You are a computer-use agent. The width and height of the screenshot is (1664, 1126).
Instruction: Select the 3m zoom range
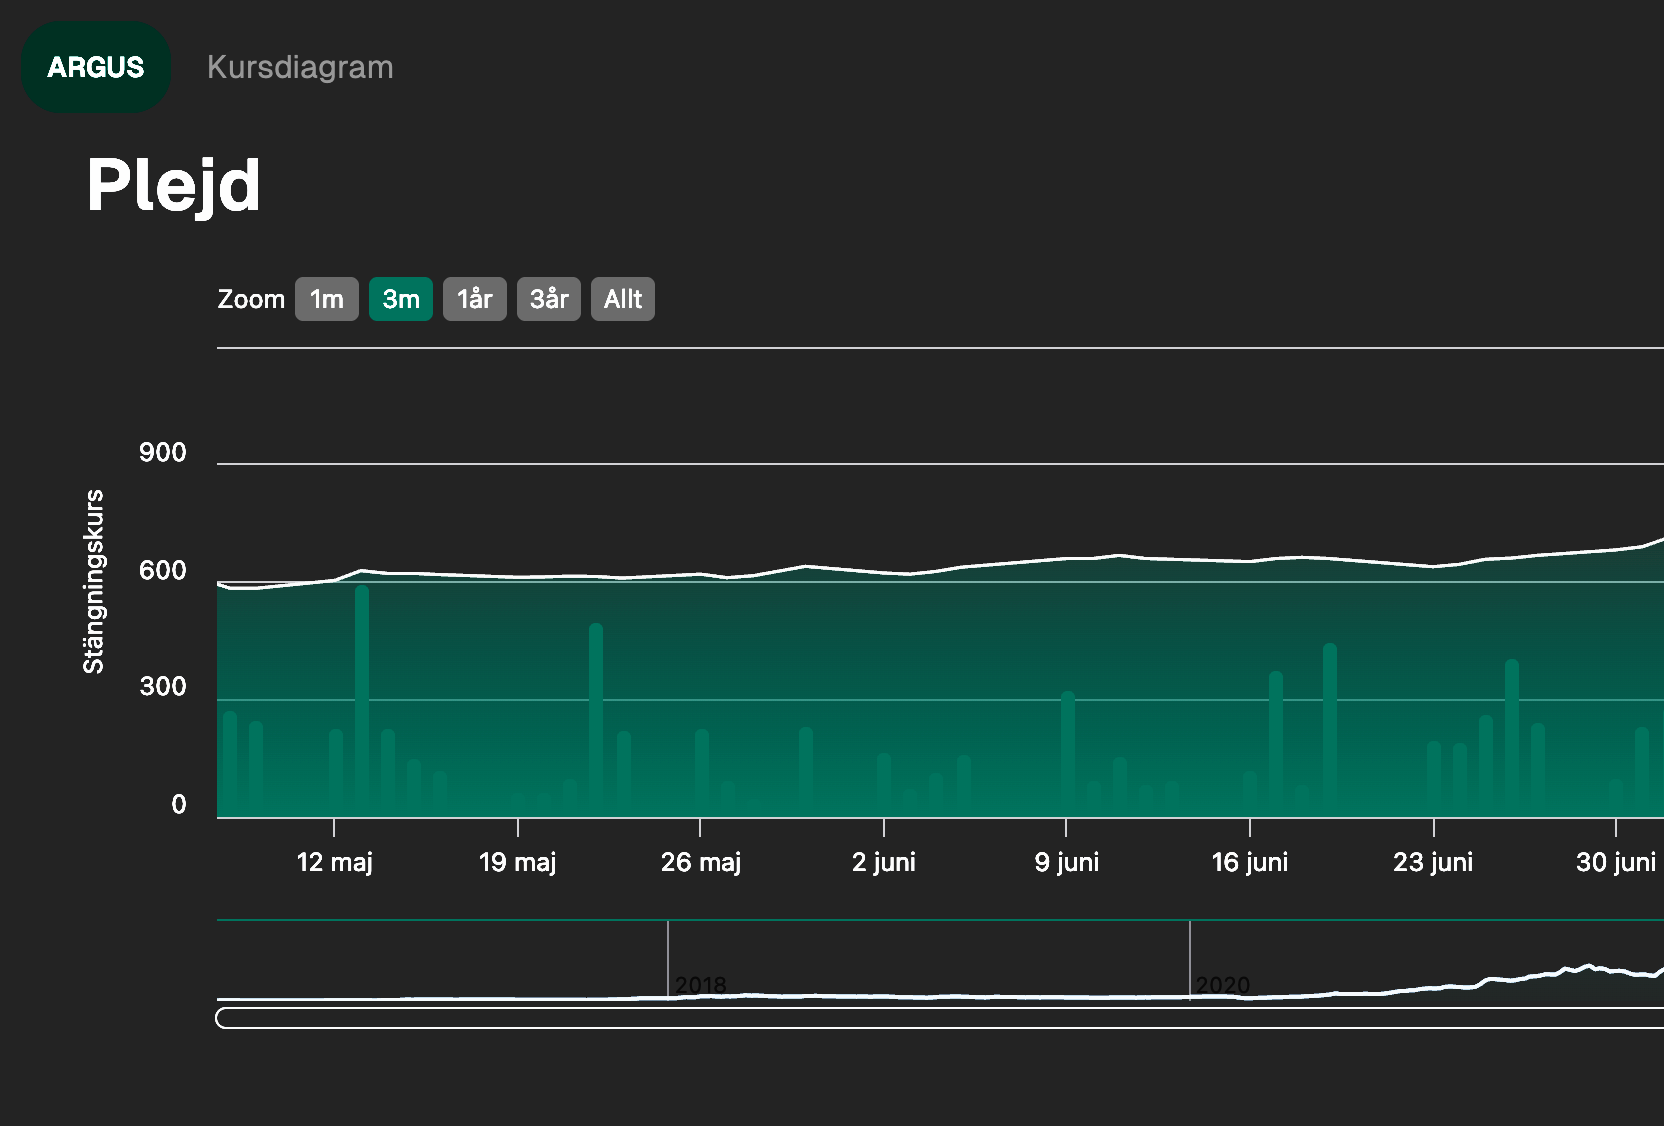pos(401,299)
